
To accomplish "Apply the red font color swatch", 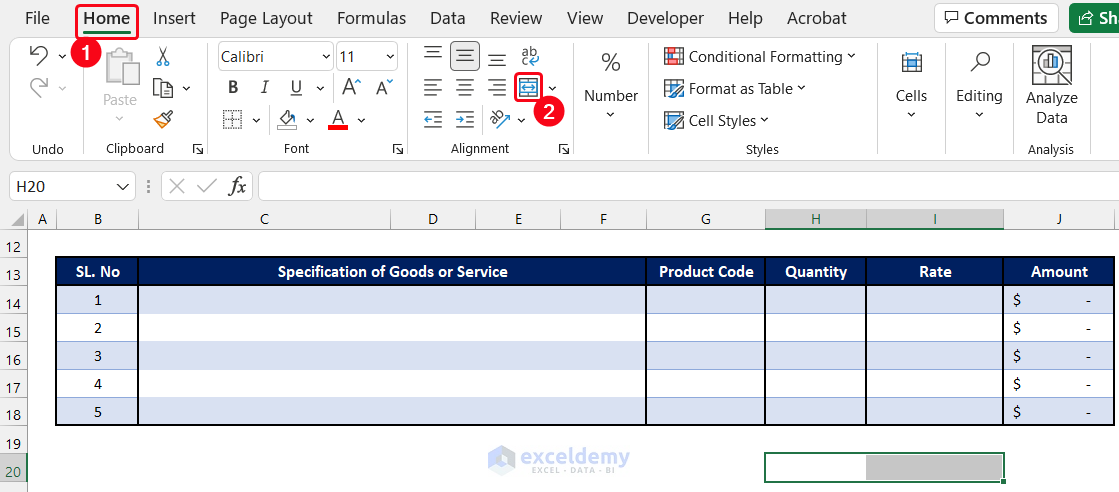I will click(x=337, y=120).
